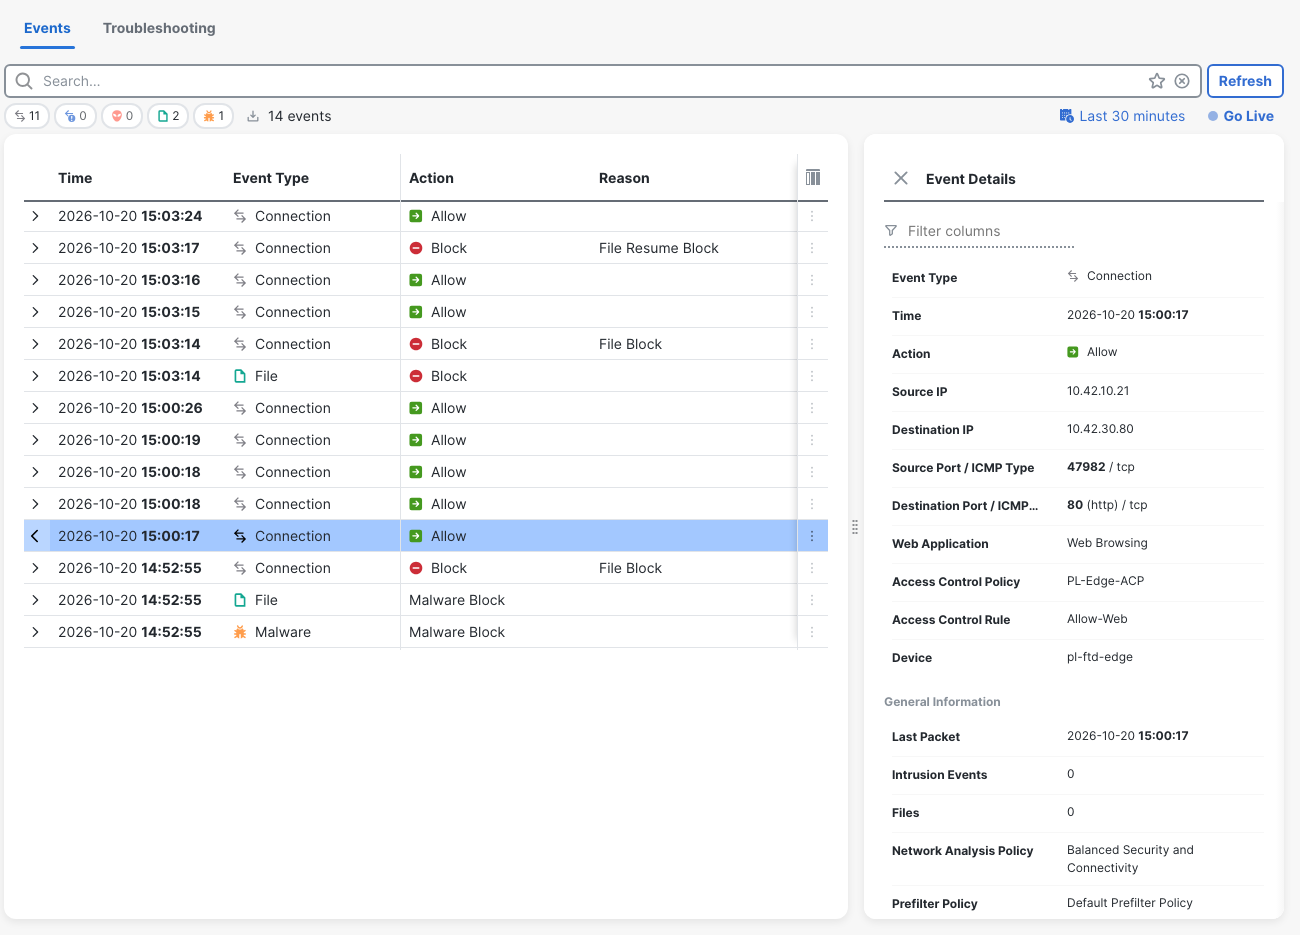The width and height of the screenshot is (1300, 935).
Task: Open row menu for 15:00:26 event
Action: coord(812,408)
